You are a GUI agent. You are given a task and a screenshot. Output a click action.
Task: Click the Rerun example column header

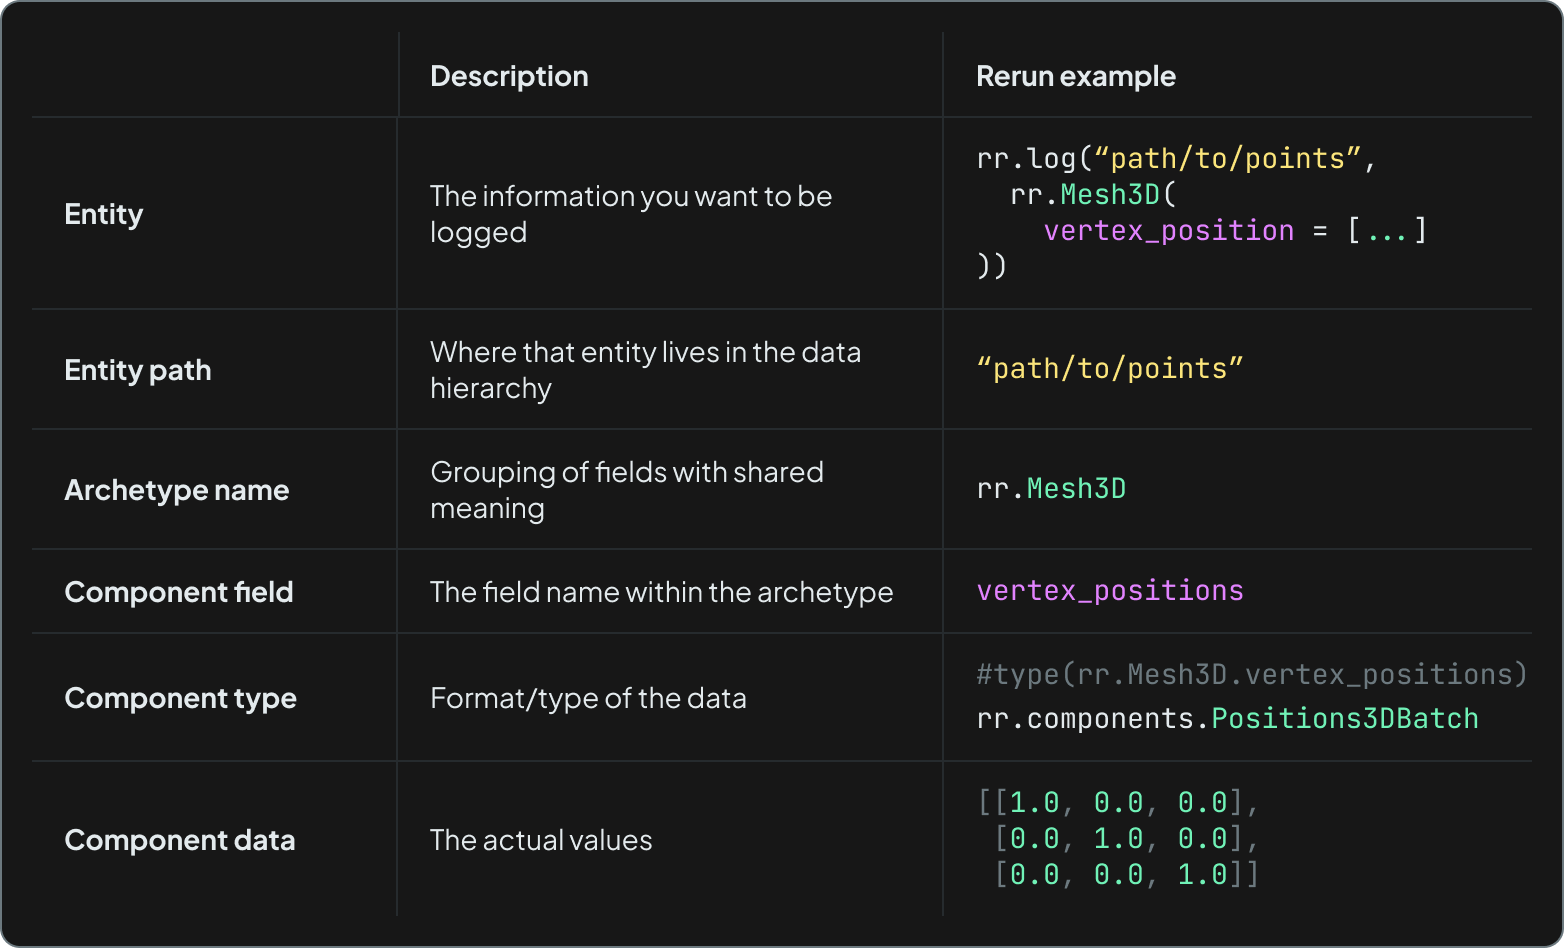click(1075, 75)
